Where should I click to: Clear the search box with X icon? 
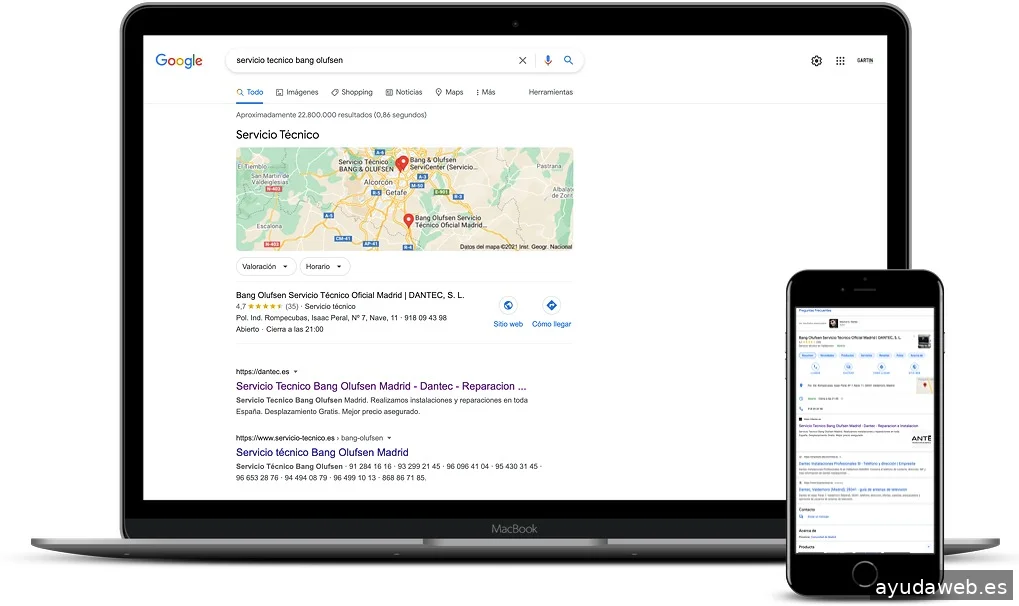(x=522, y=60)
